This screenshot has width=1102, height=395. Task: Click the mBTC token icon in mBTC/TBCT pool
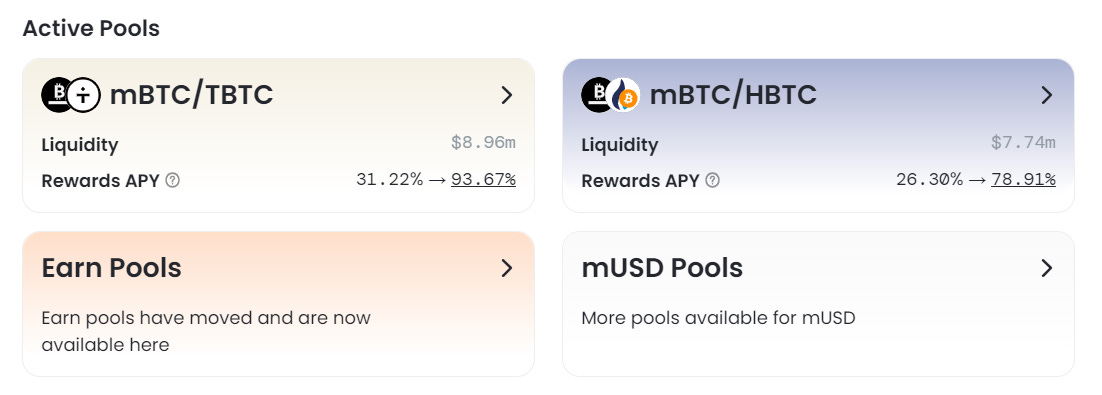[x=56, y=95]
